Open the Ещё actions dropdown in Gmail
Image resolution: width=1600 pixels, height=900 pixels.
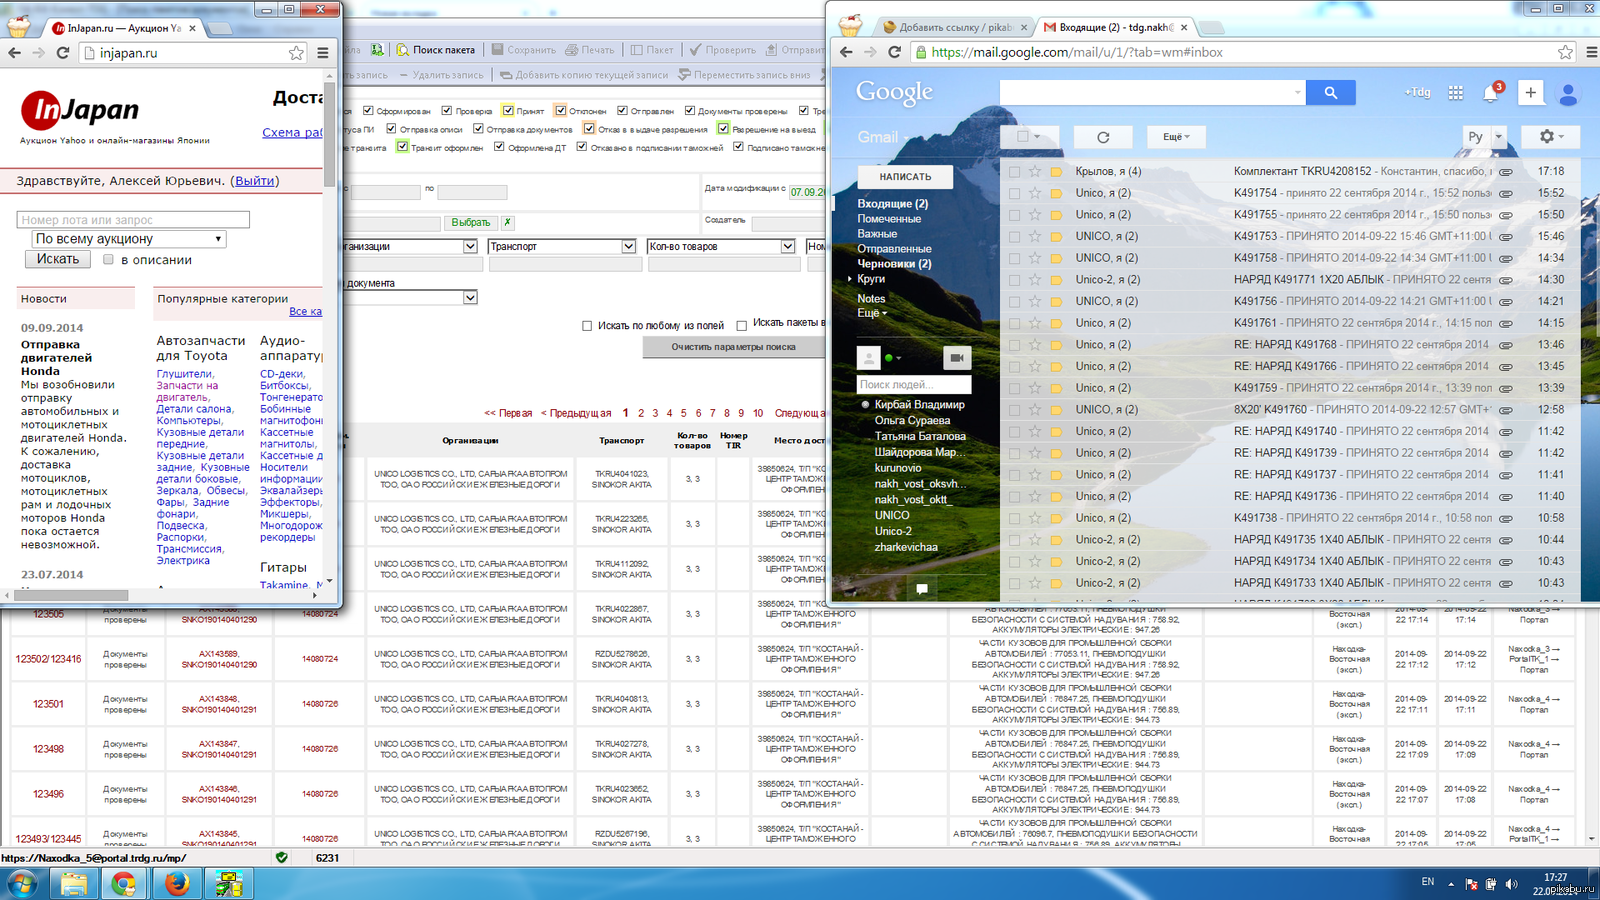tap(1176, 137)
